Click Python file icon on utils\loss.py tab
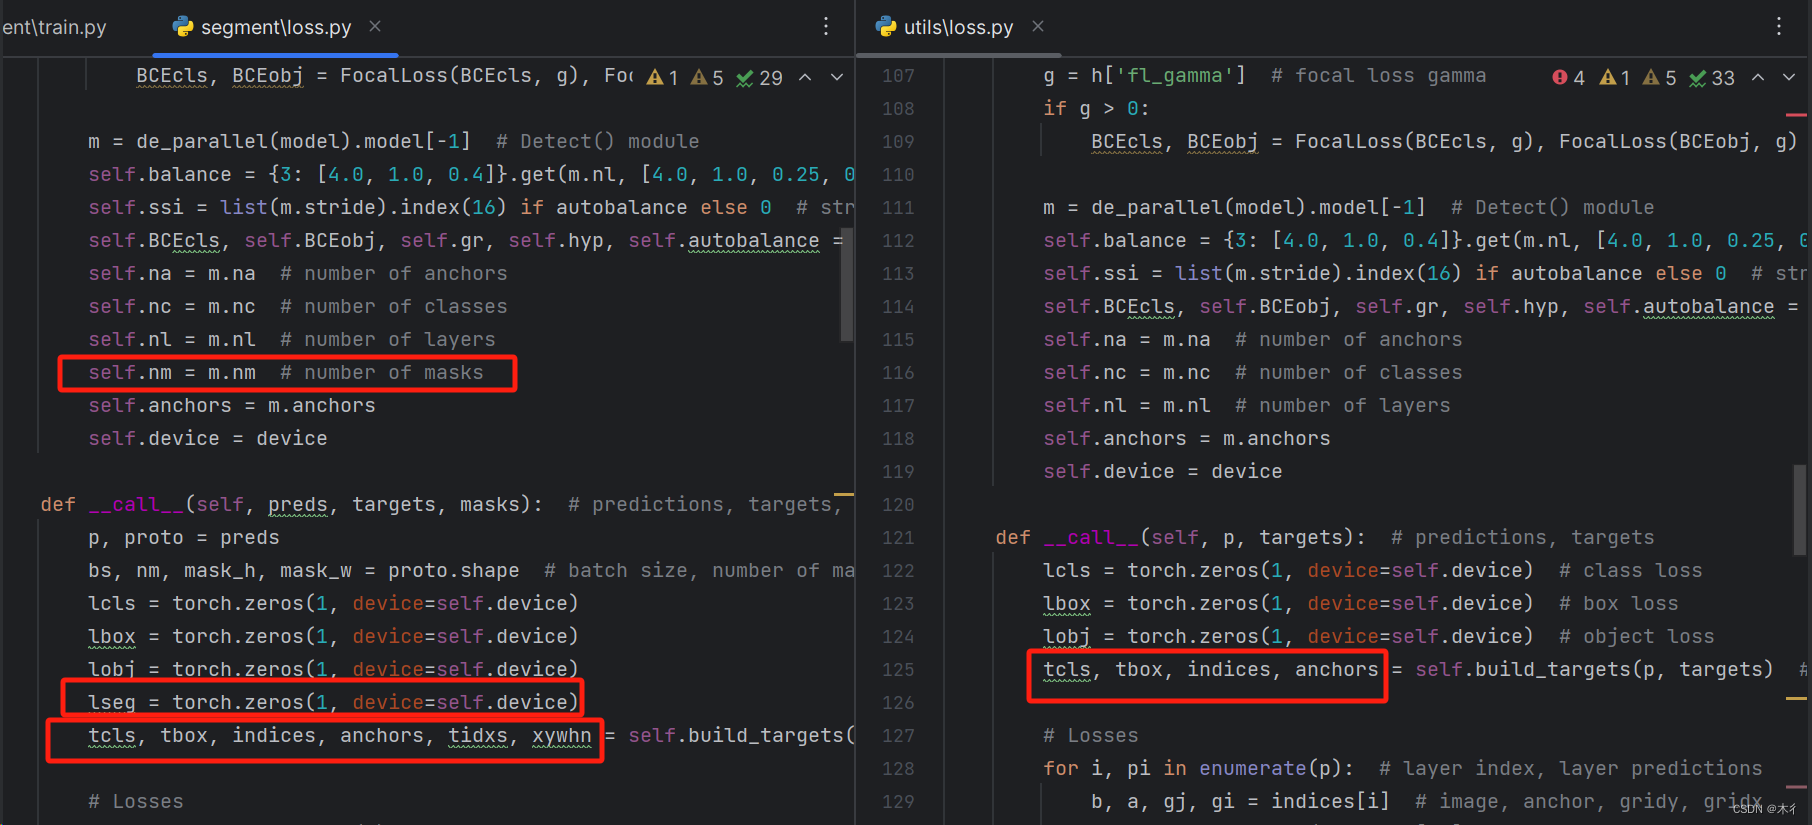Viewport: 1812px width, 825px height. pos(886,27)
